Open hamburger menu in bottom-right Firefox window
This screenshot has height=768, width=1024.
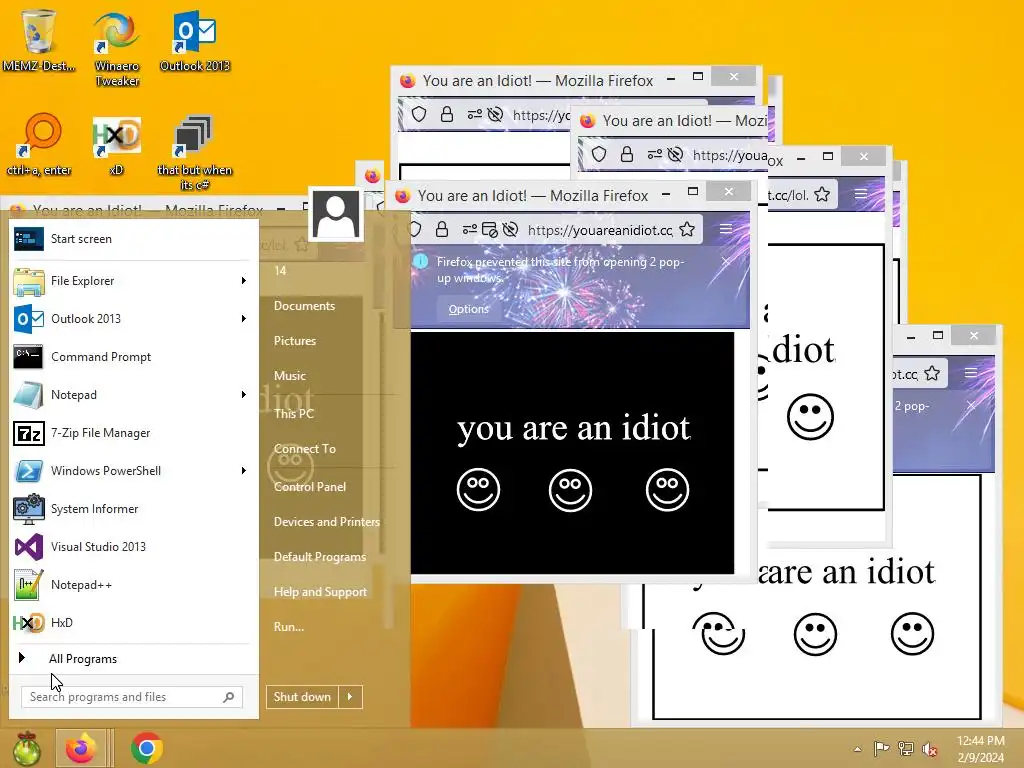(x=971, y=373)
